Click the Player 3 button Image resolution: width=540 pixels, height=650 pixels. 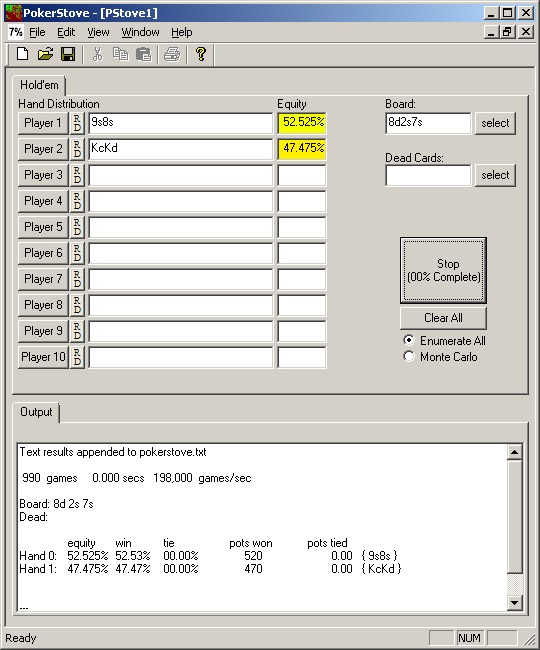click(43, 175)
